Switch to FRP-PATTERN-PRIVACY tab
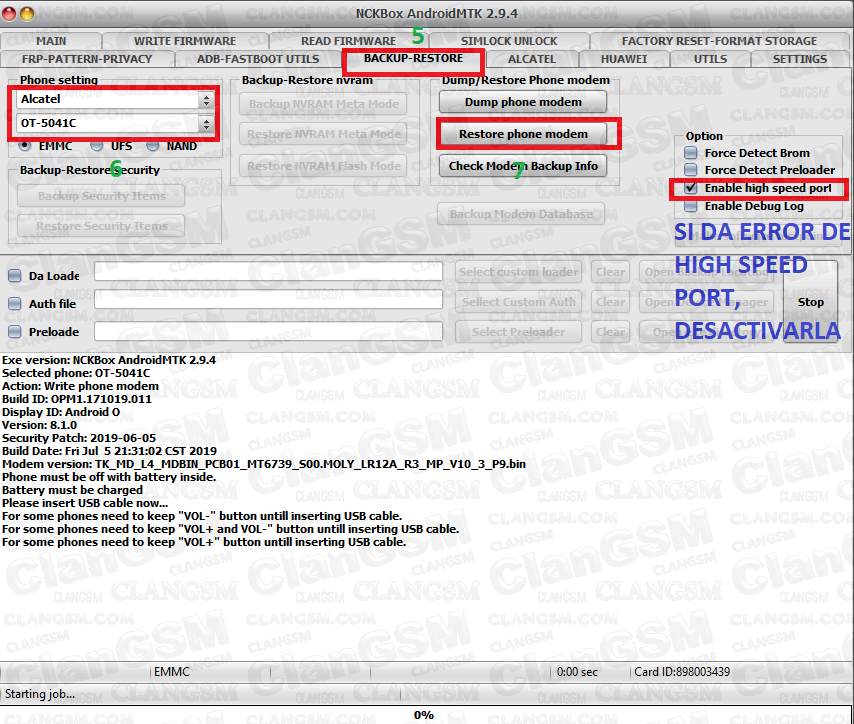Viewport: 854px width, 724px height. (87, 59)
